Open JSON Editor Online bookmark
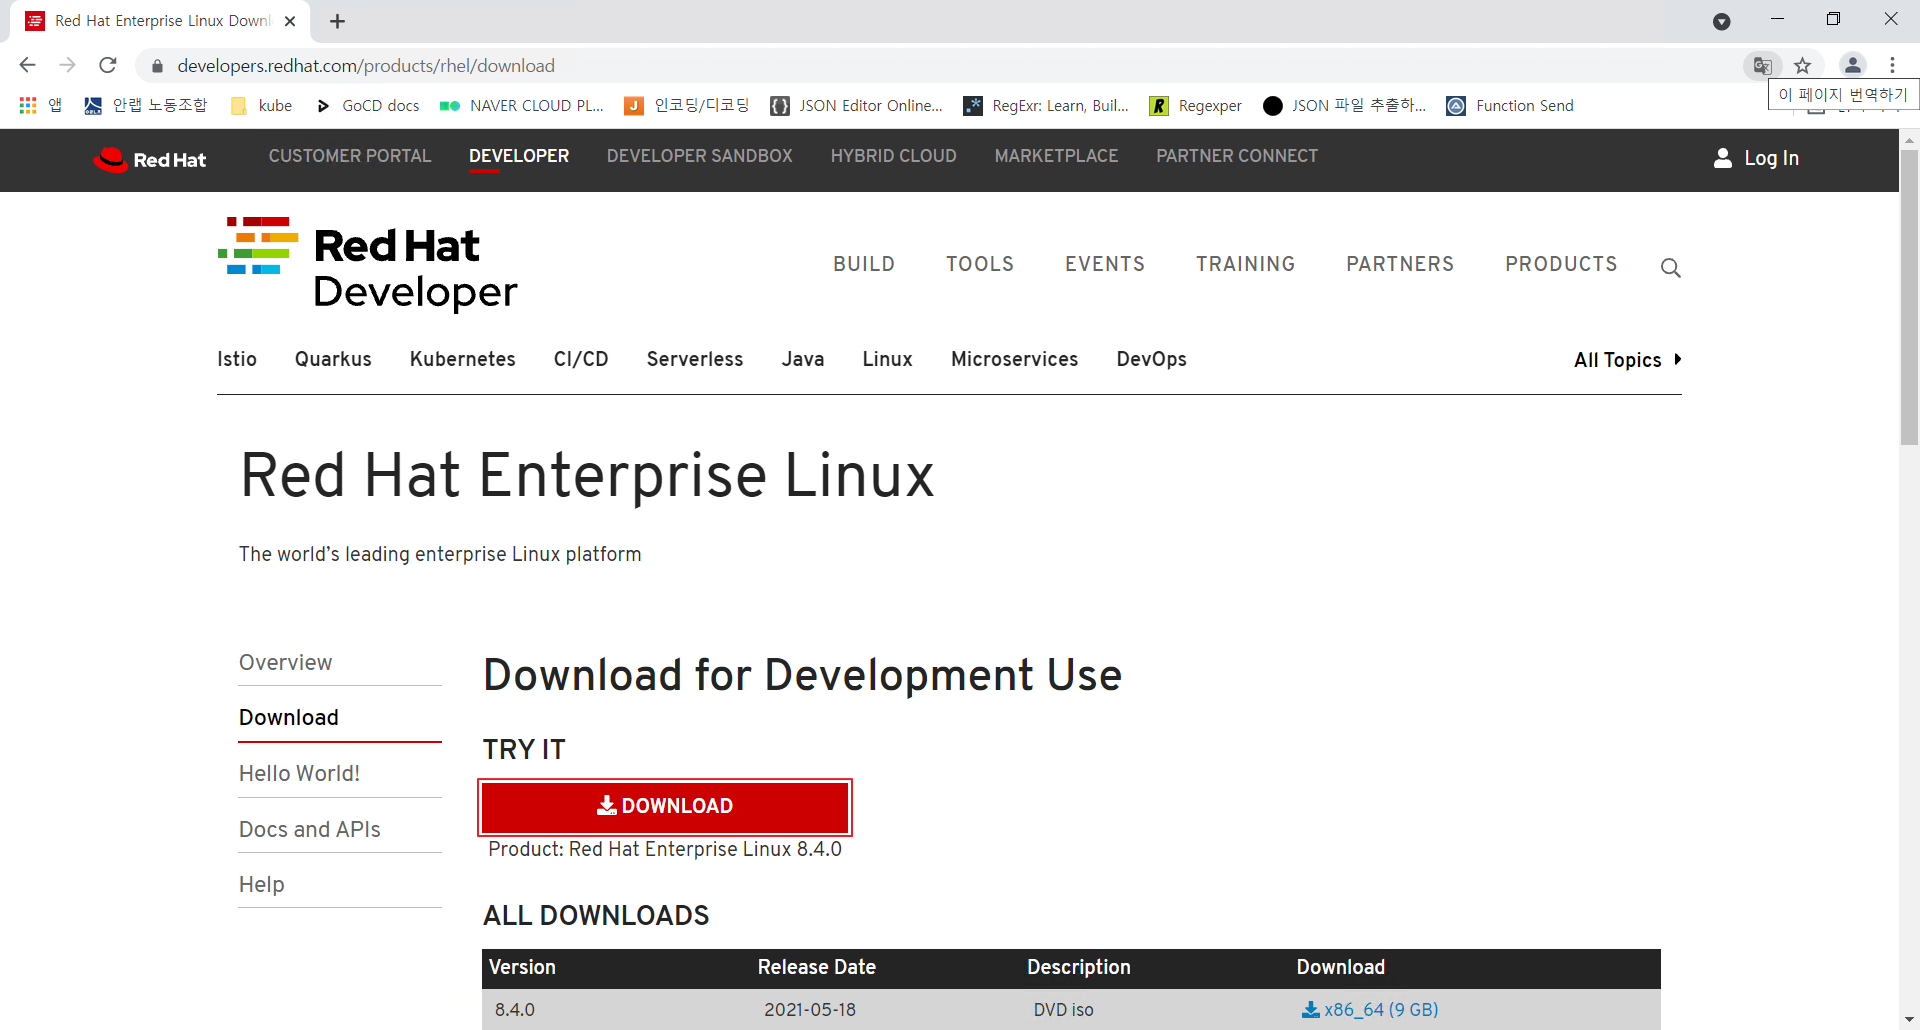Screen dimensions: 1920x1030 point(856,105)
